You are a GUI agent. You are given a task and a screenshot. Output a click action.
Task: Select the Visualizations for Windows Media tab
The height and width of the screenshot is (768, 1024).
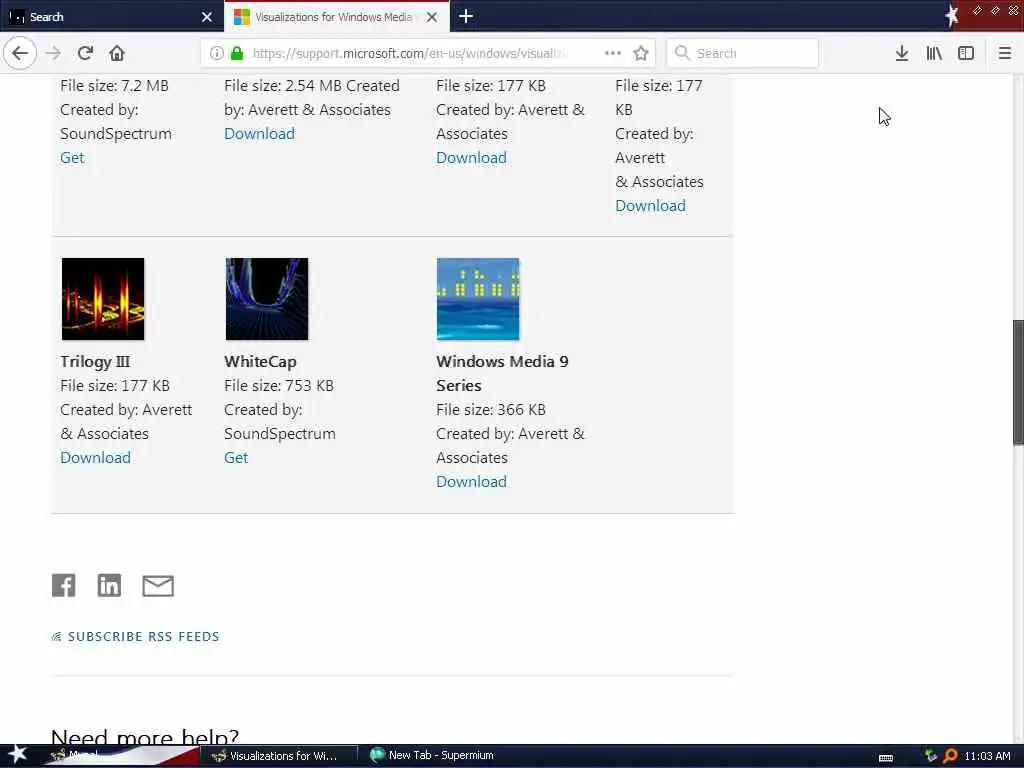(x=337, y=16)
